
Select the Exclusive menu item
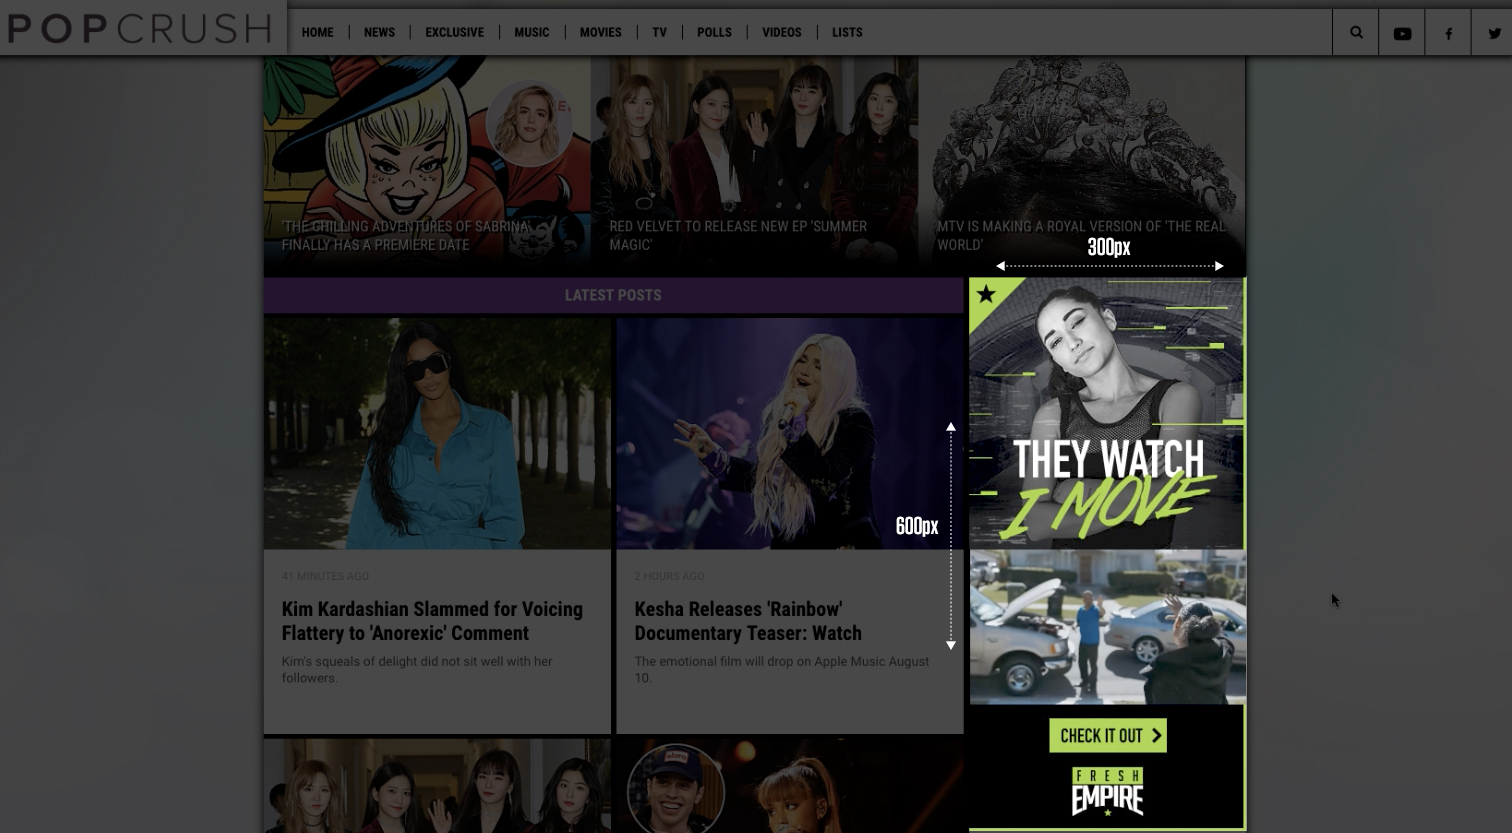coord(454,32)
